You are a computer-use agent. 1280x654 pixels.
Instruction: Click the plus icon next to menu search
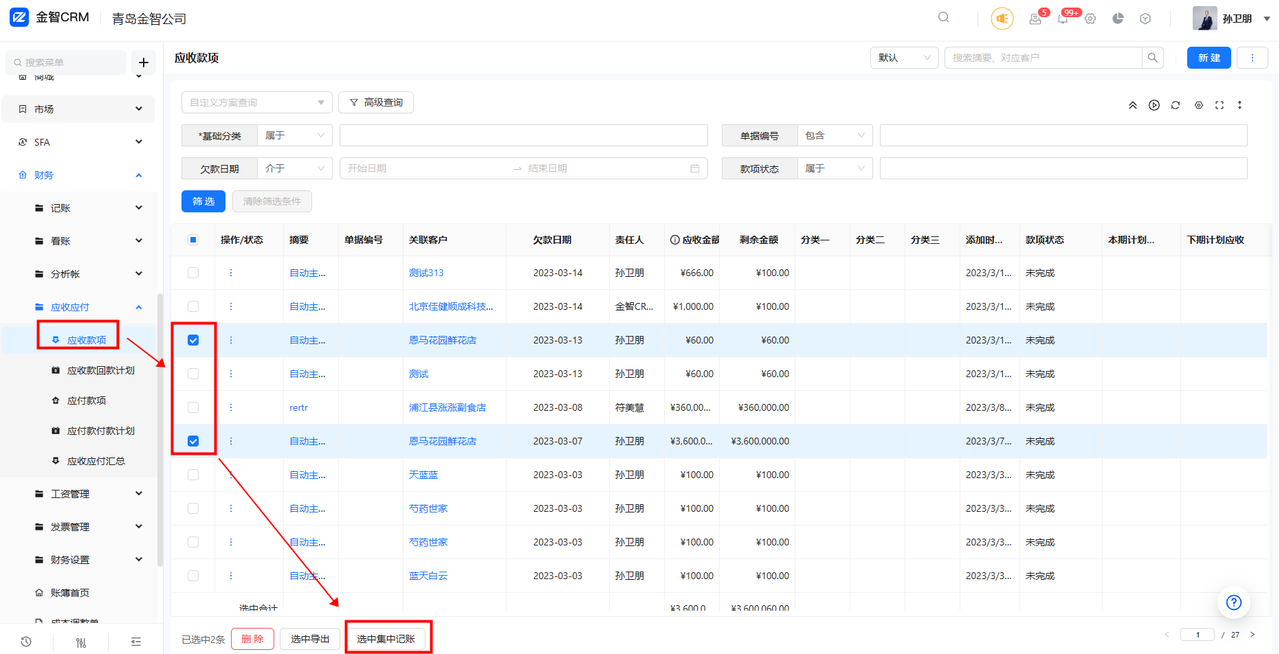tap(143, 62)
